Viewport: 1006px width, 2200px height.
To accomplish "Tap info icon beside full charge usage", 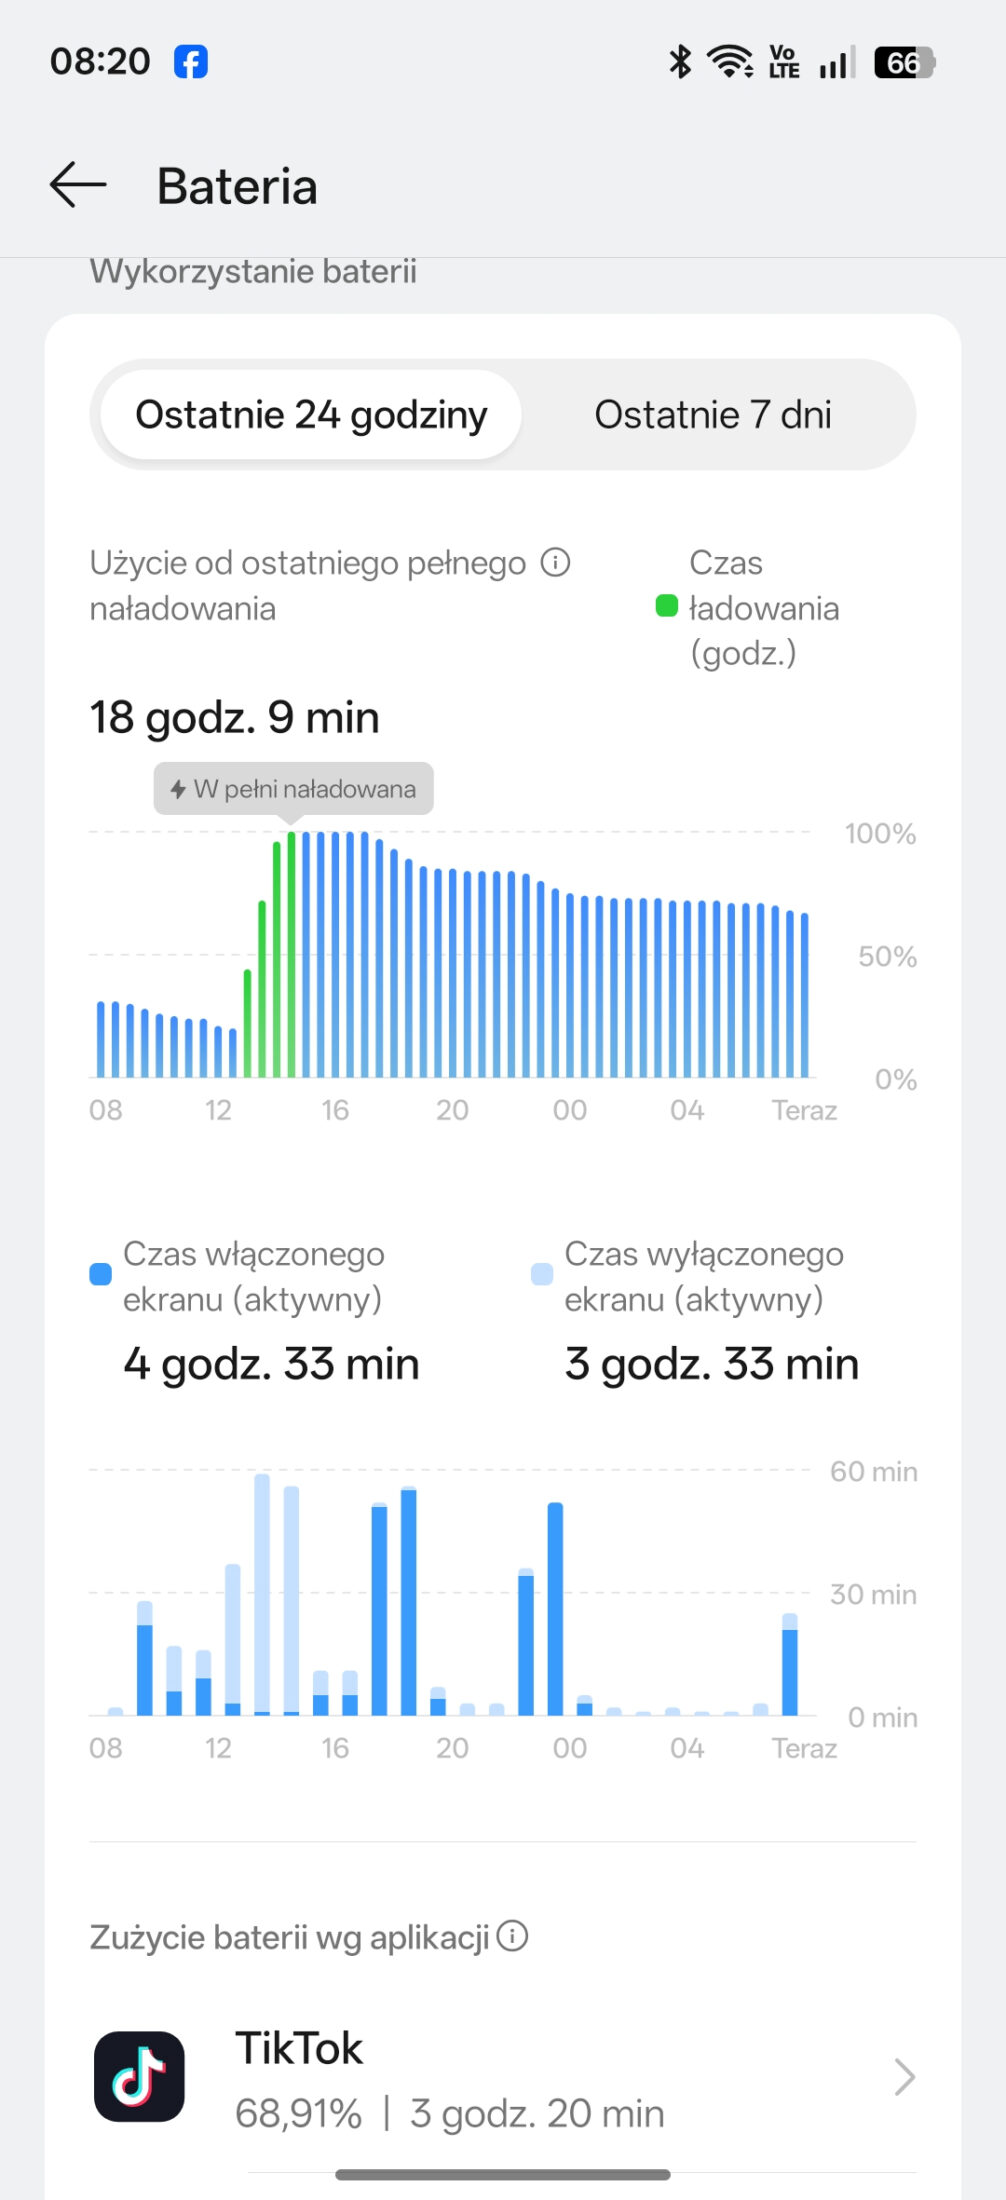I will click(x=555, y=563).
